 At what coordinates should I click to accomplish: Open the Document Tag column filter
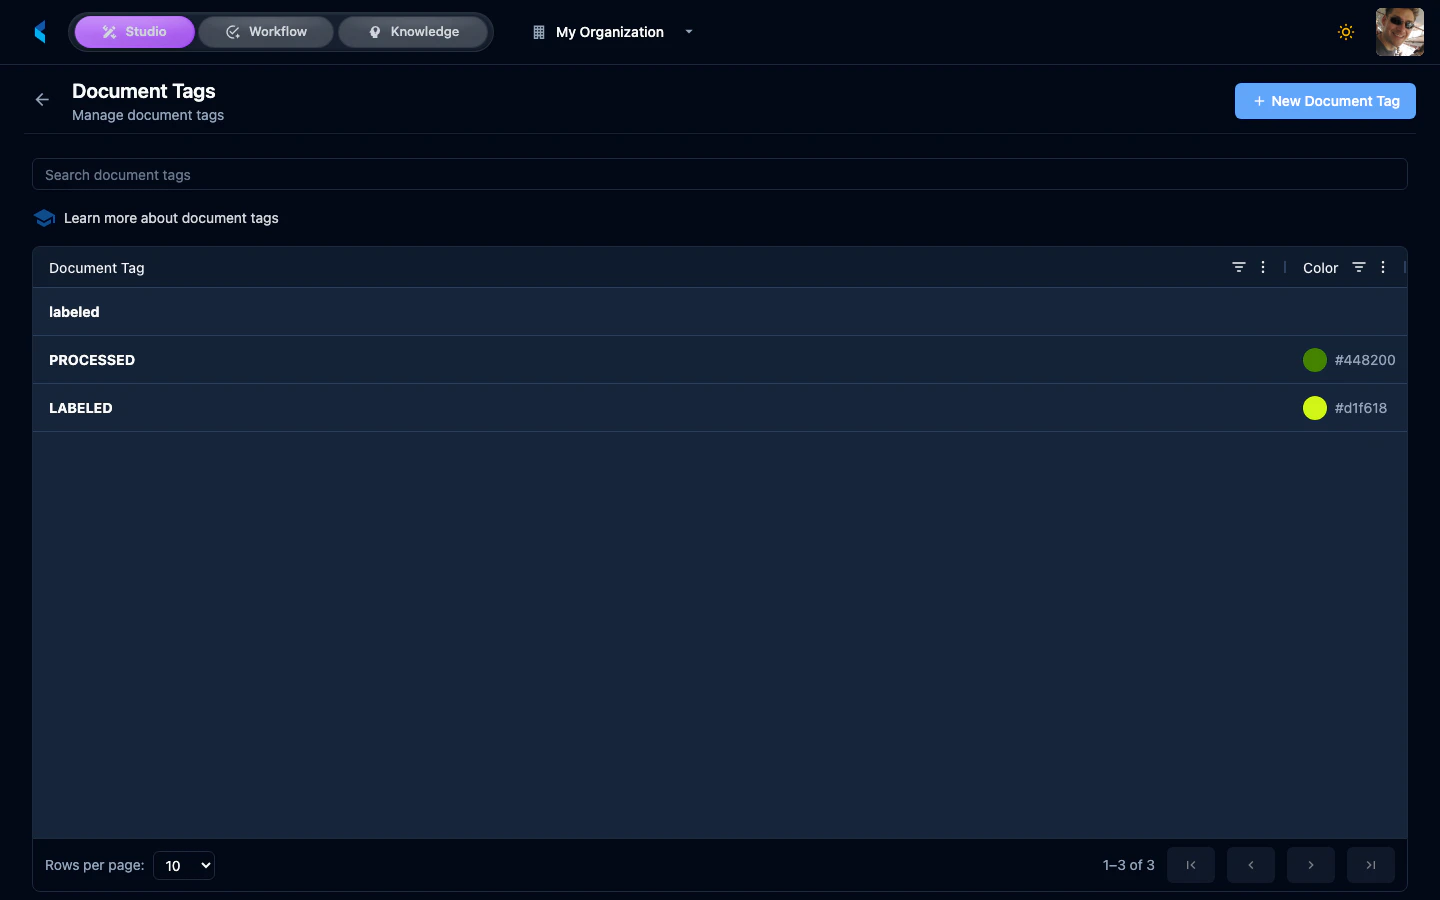(1239, 267)
